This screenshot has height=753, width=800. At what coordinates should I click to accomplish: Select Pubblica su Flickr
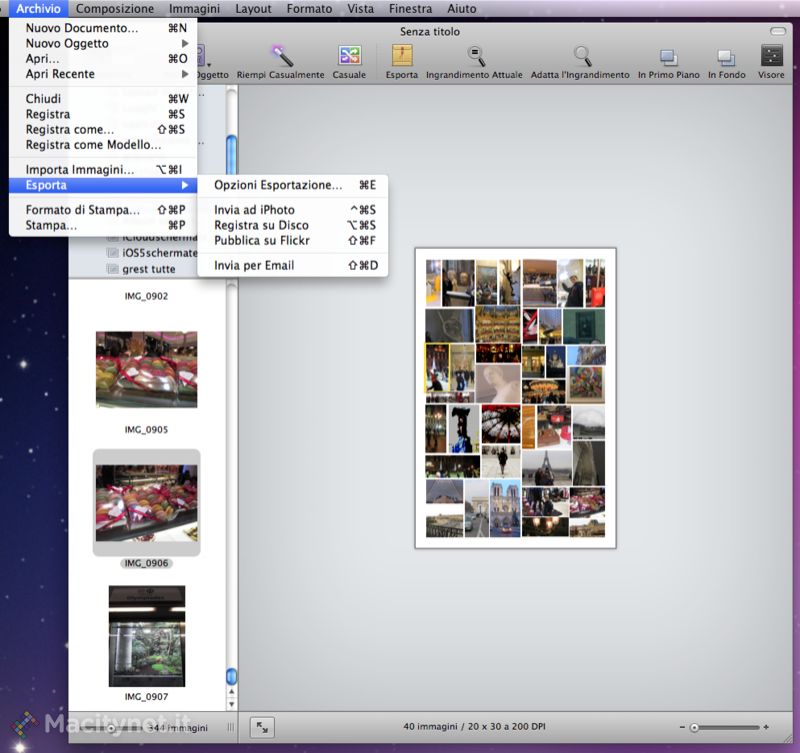[262, 241]
